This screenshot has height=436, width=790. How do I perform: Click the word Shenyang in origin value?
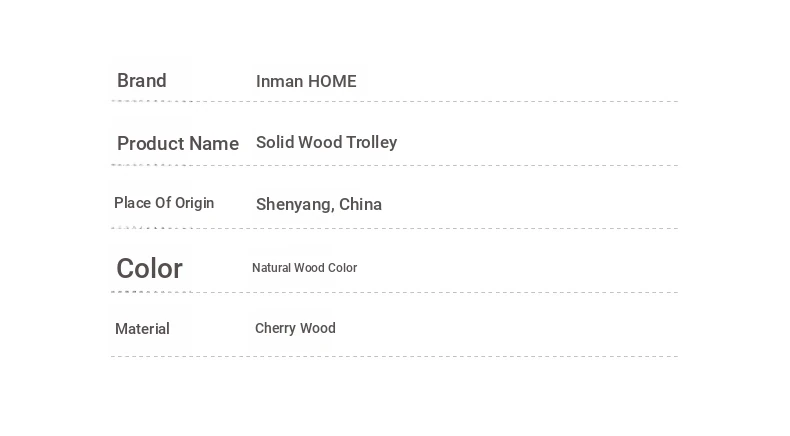pos(295,205)
